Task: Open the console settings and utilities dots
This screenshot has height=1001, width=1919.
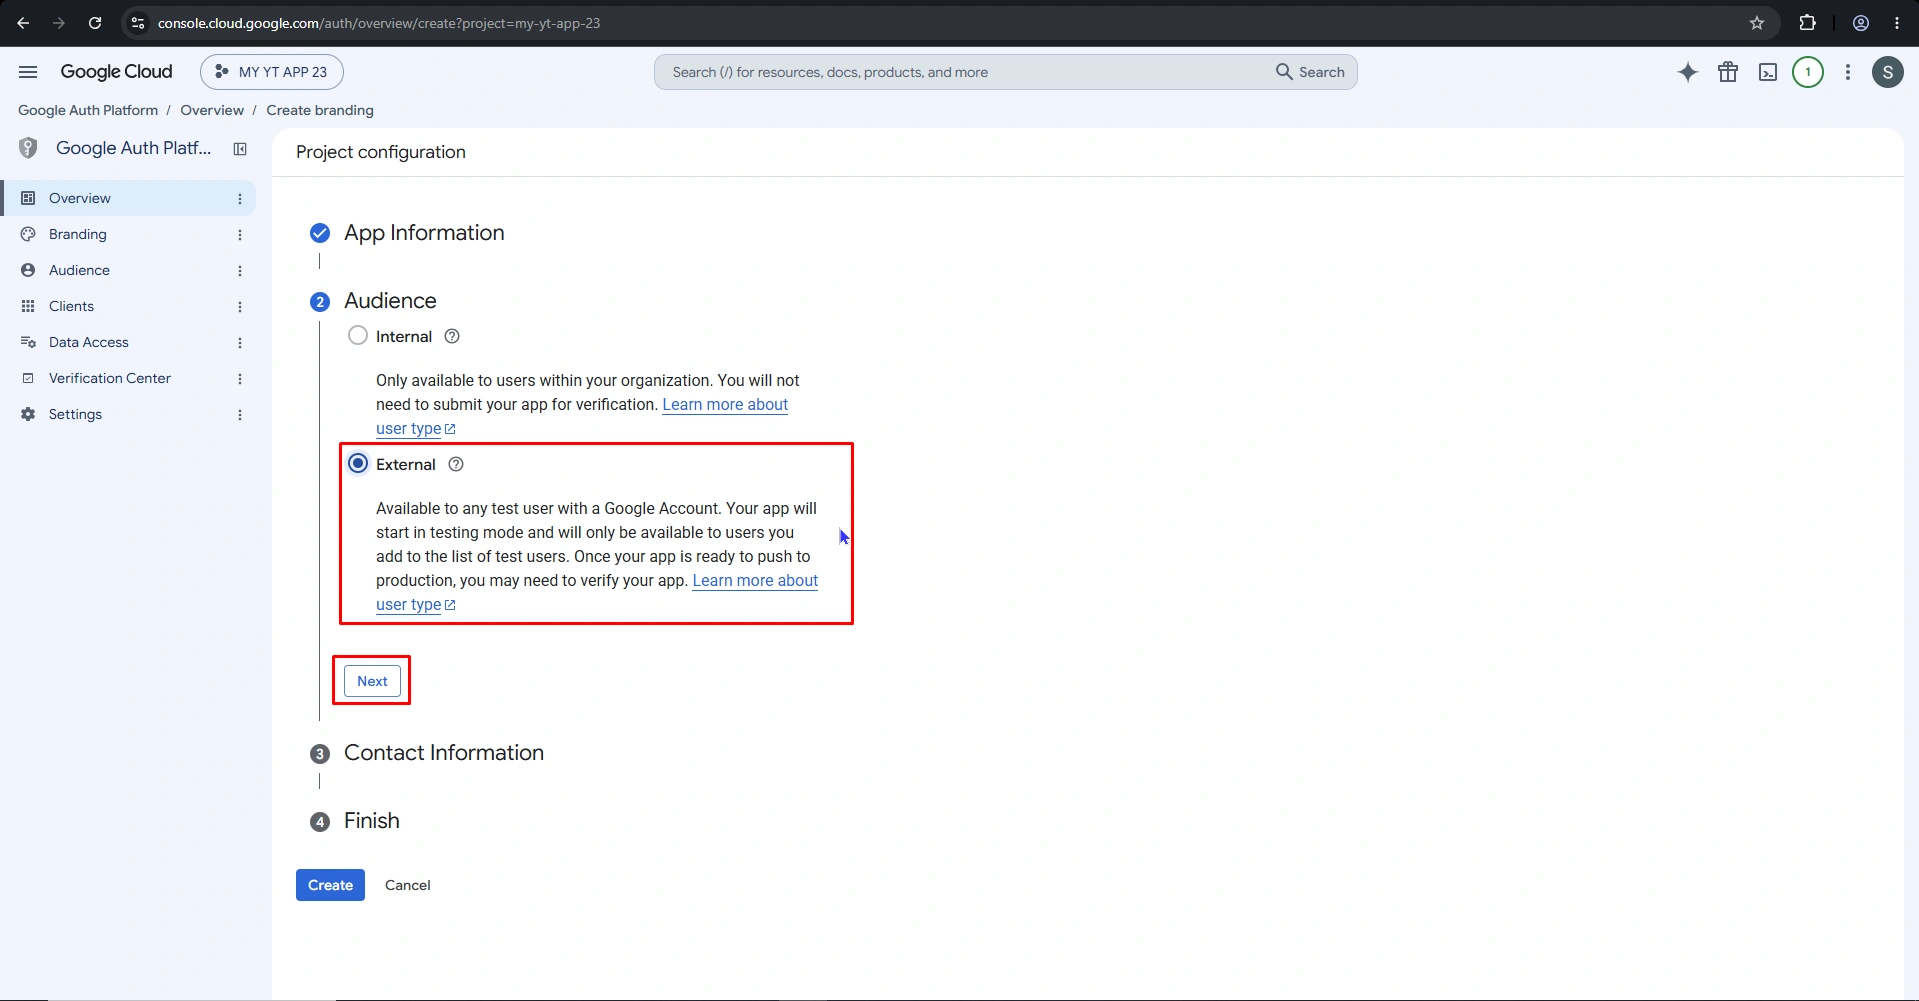Action: (x=1848, y=72)
